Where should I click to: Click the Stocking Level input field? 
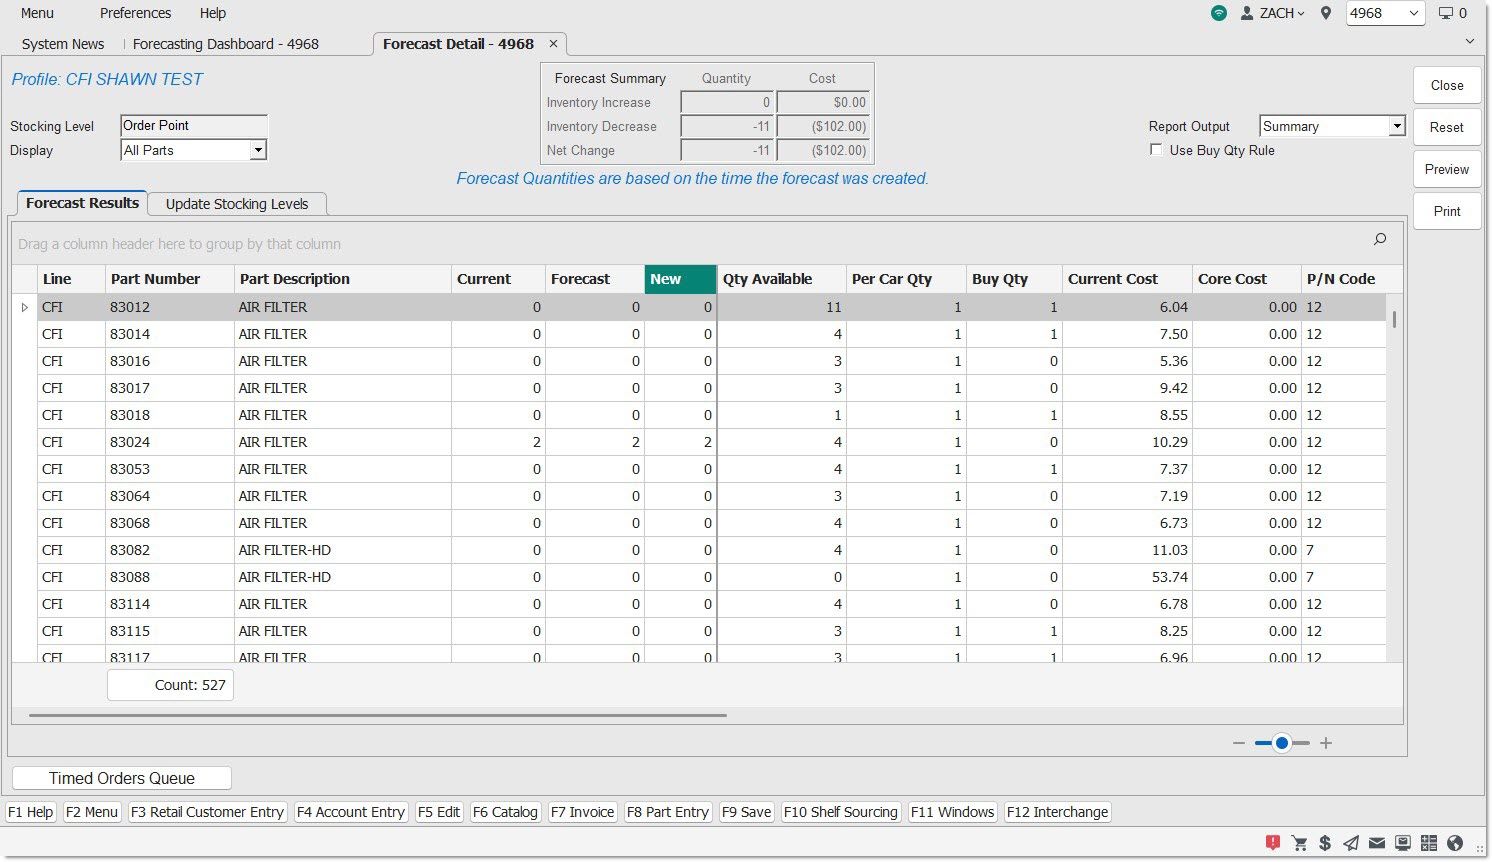pyautogui.click(x=194, y=126)
